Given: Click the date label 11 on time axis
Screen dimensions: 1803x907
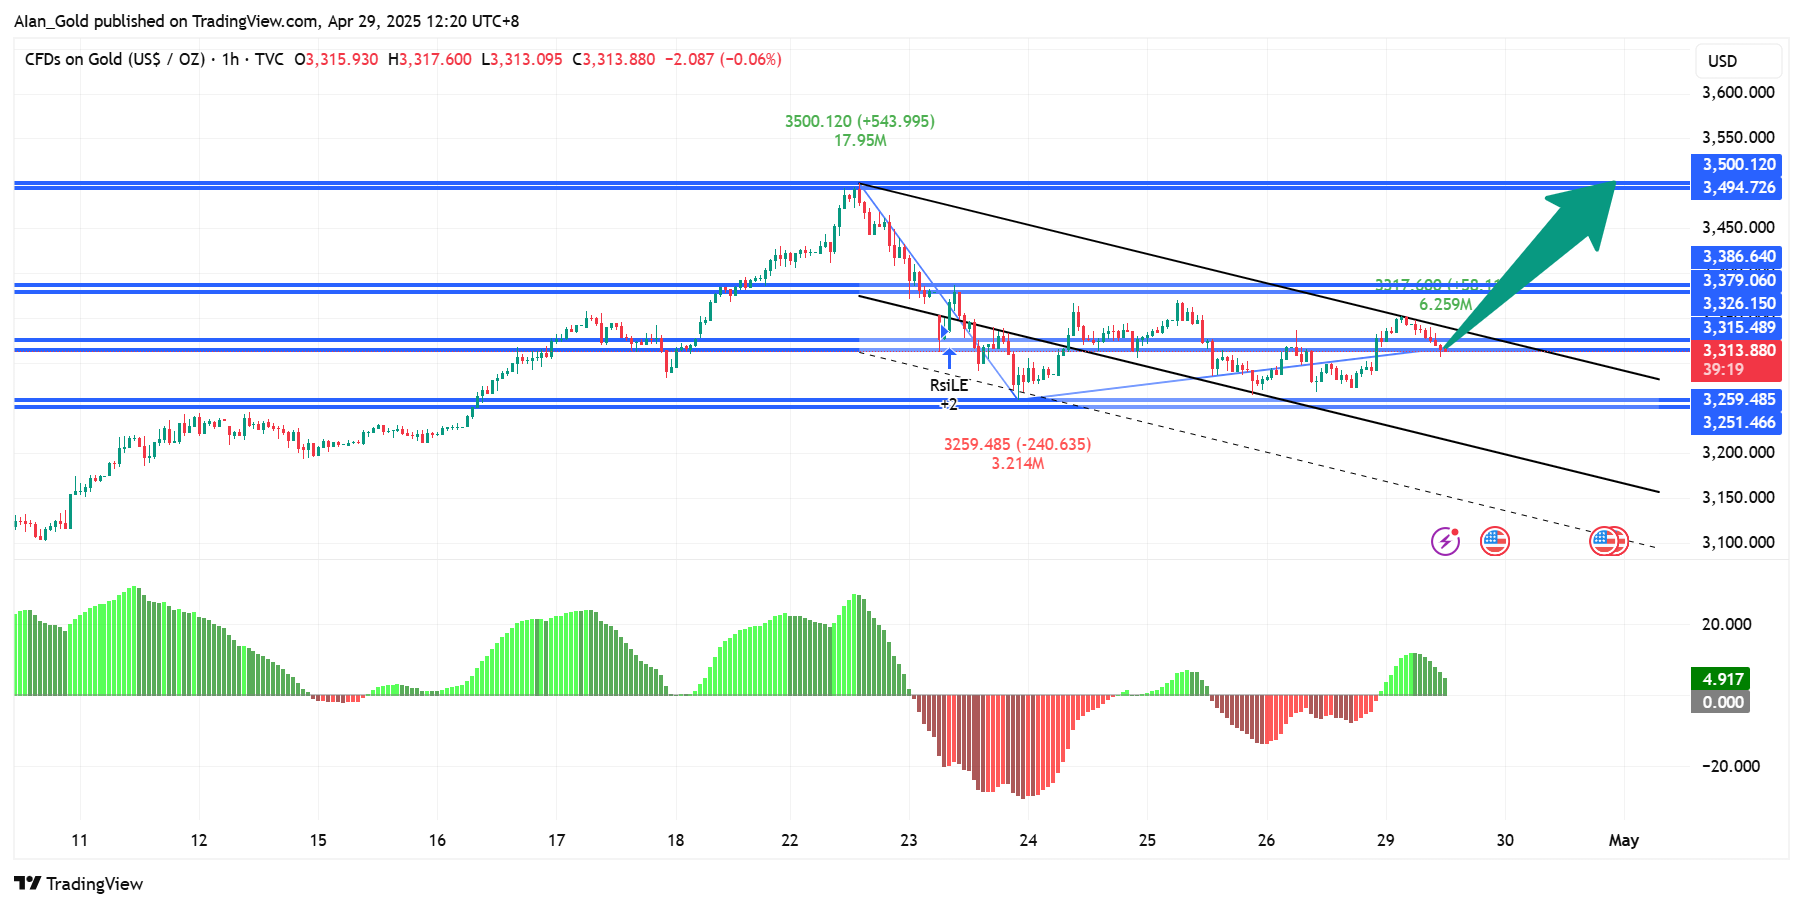Looking at the screenshot, I should tap(80, 840).
